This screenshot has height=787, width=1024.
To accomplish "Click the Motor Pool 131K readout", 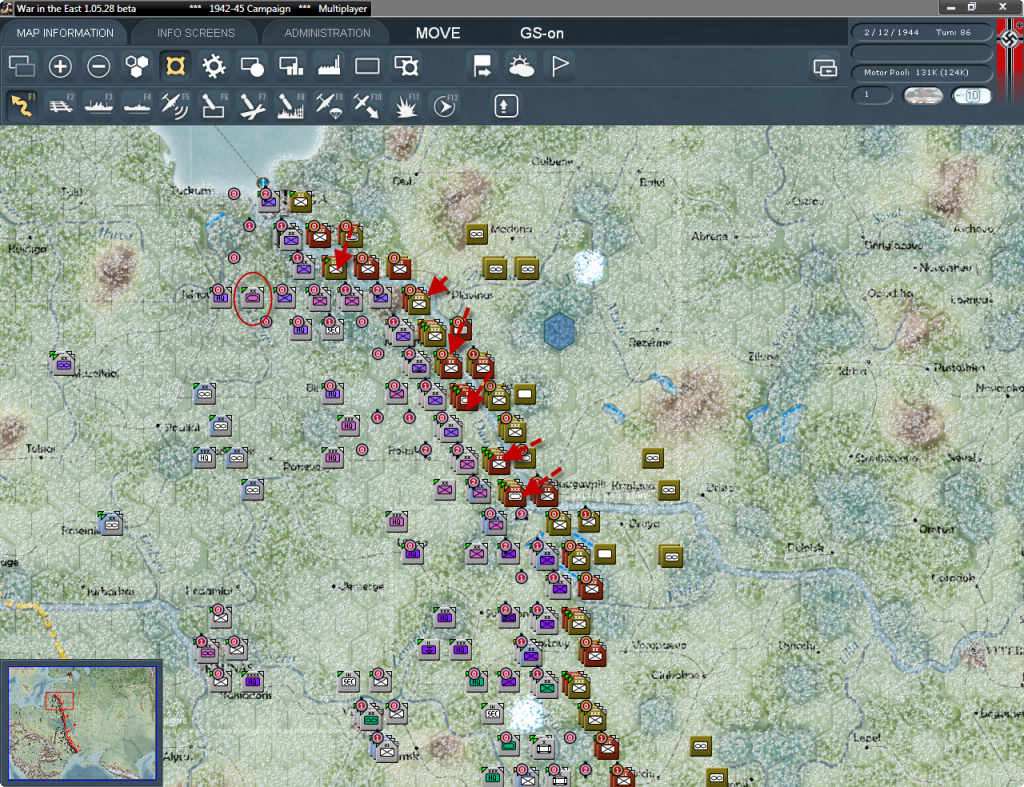I will coord(921,72).
